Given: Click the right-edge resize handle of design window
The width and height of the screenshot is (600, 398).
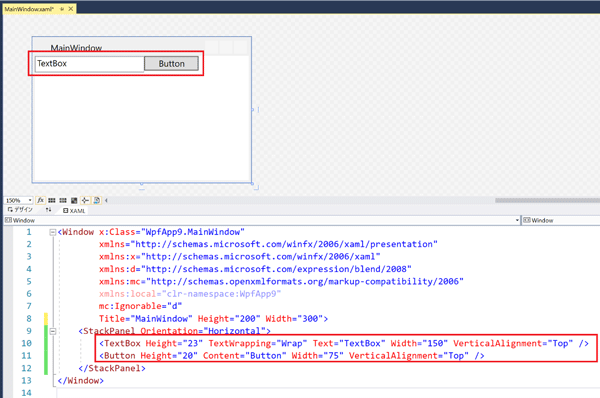Looking at the screenshot, I should (252, 110).
